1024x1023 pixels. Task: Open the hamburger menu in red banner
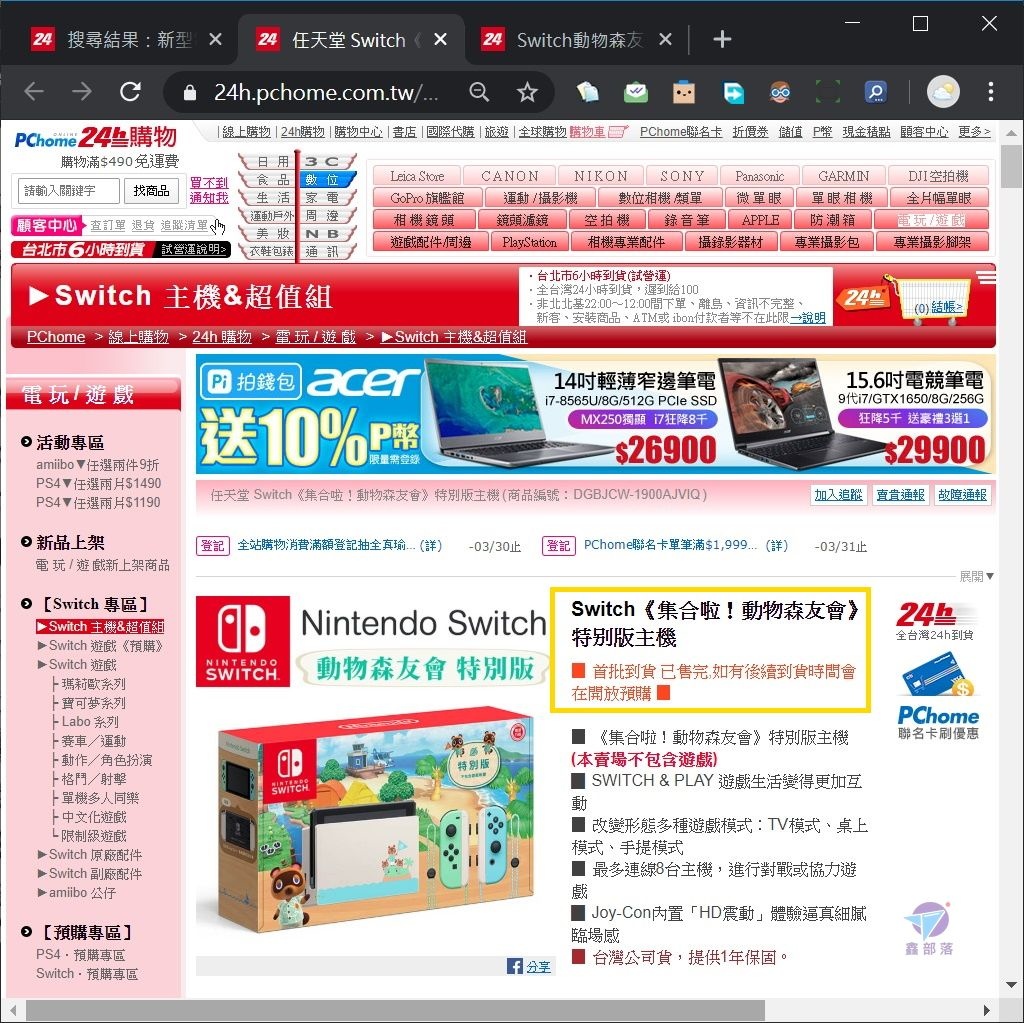(987, 277)
